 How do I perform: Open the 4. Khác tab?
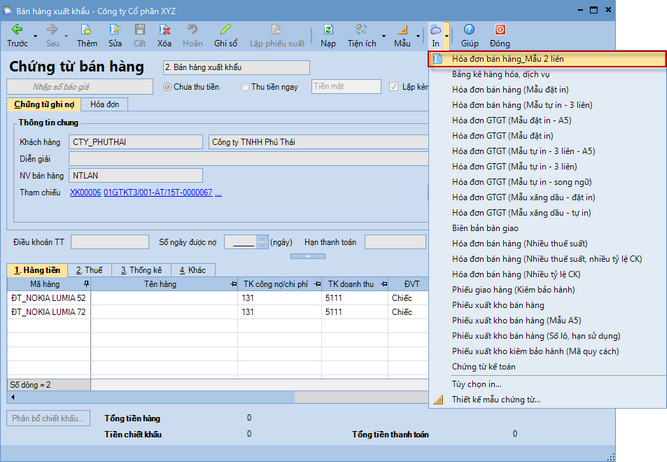[x=193, y=270]
